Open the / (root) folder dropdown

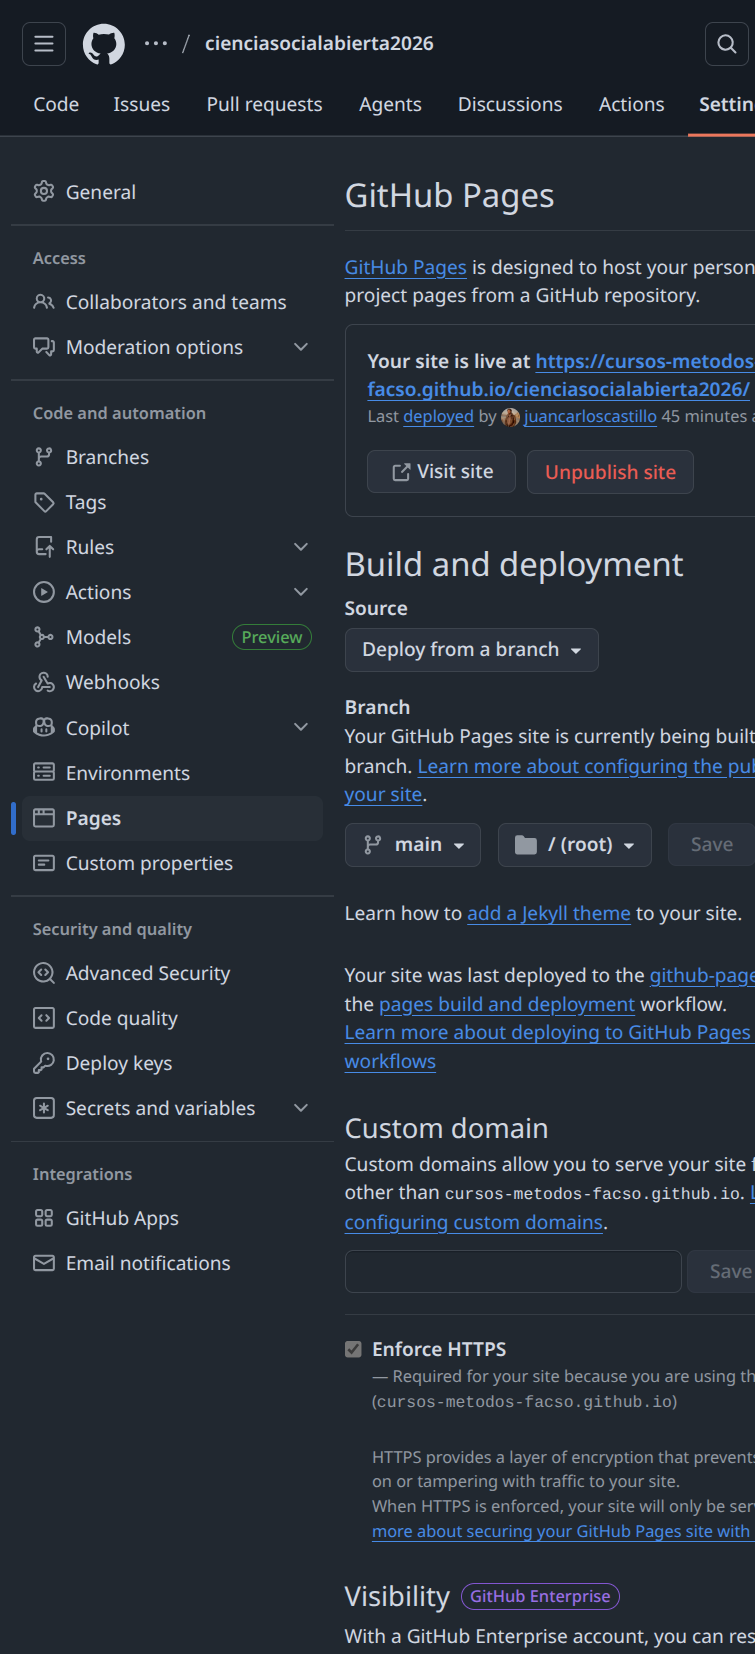[x=575, y=845]
